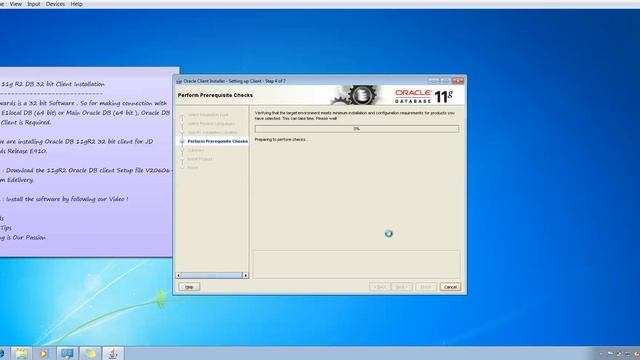
Task: Click the Oracle installer title bar icon
Action: 179,81
